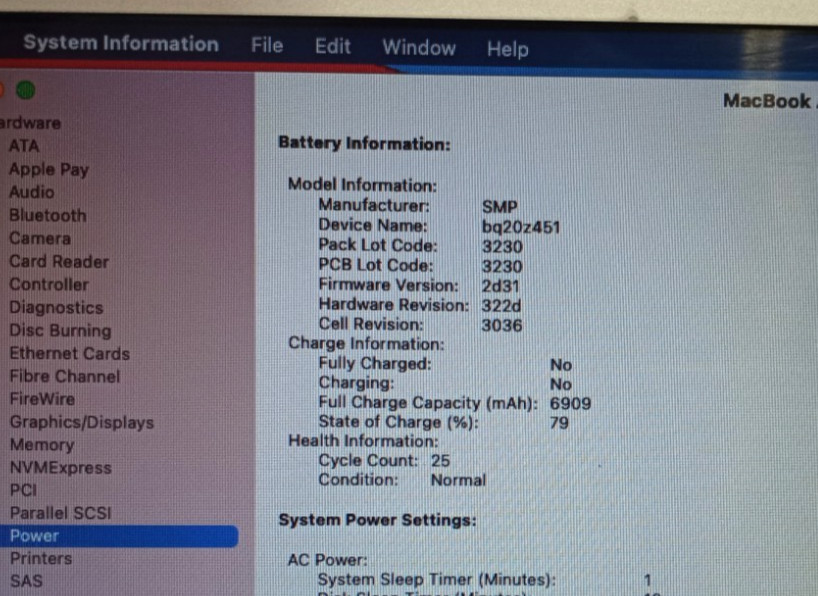Click the Pack Lot Code value 3230
This screenshot has height=596, width=818.
(x=502, y=246)
